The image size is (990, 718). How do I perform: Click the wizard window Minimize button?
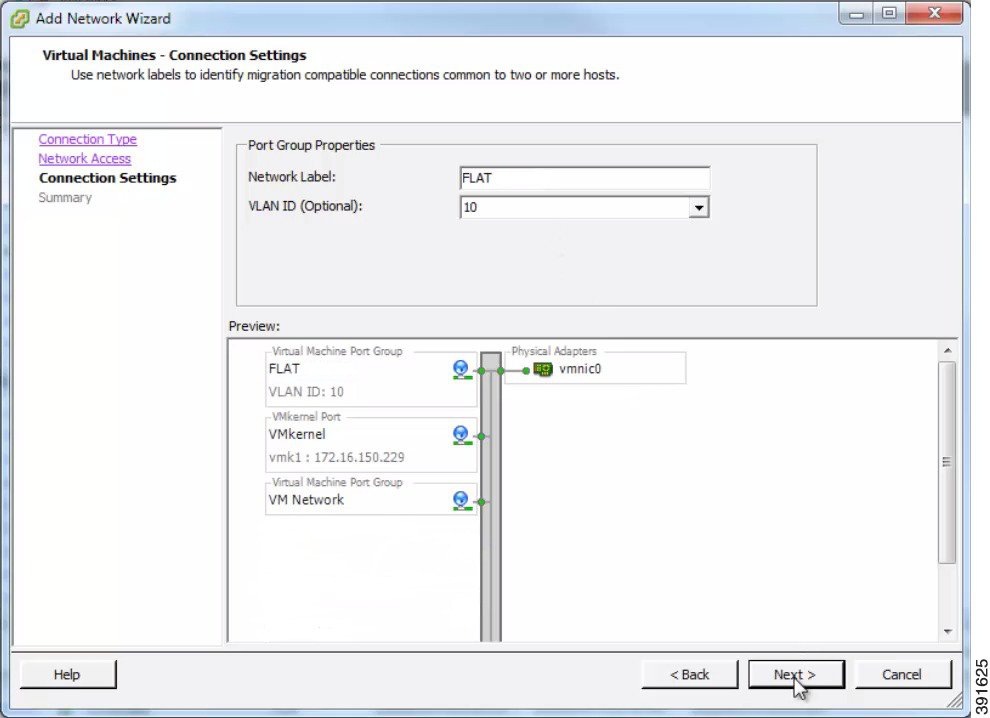(856, 13)
